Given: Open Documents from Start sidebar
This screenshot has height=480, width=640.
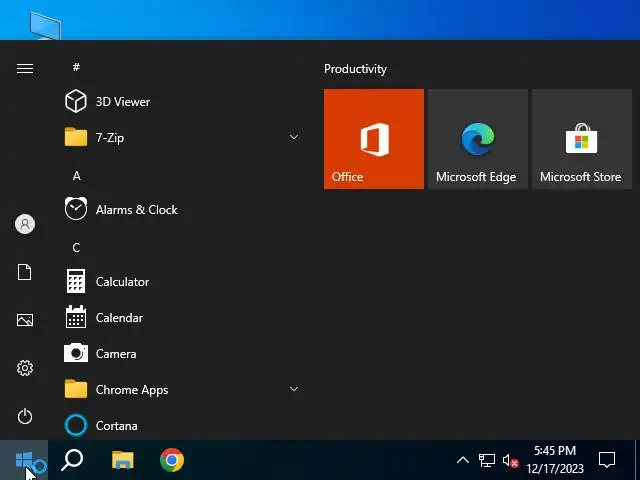Looking at the screenshot, I should click(x=24, y=272).
